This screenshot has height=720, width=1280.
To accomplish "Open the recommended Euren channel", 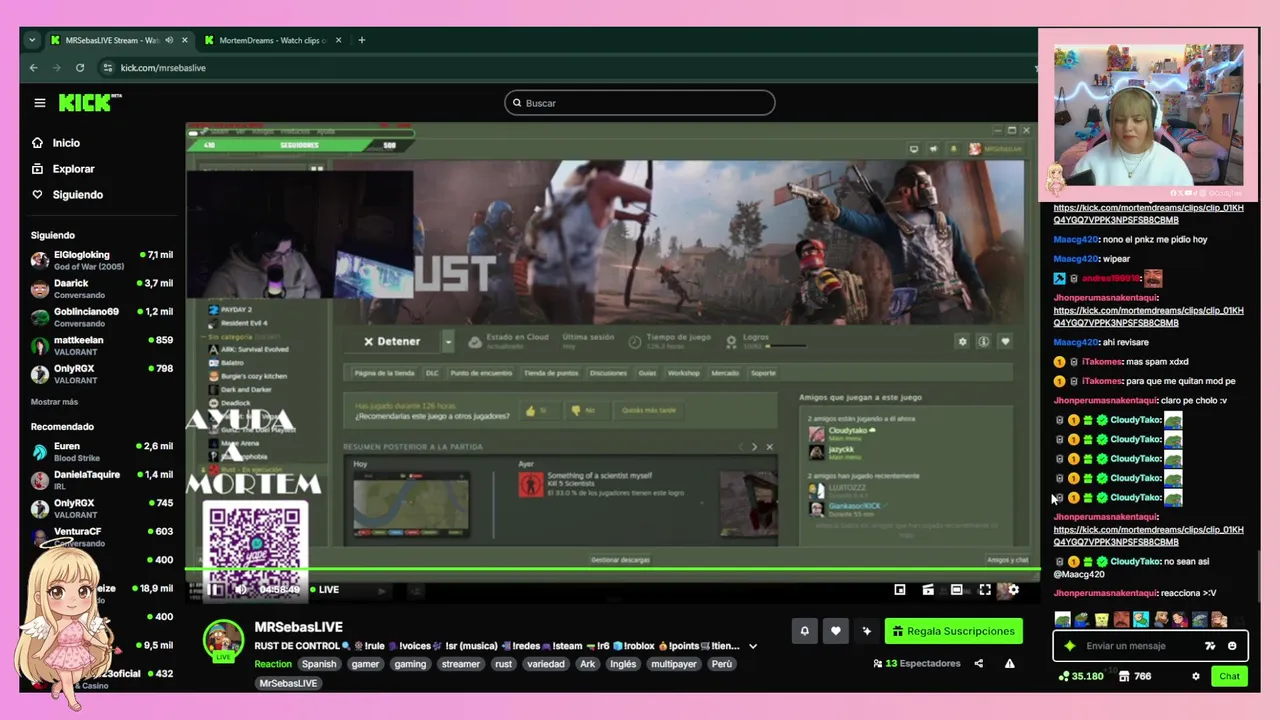I will click(x=100, y=452).
